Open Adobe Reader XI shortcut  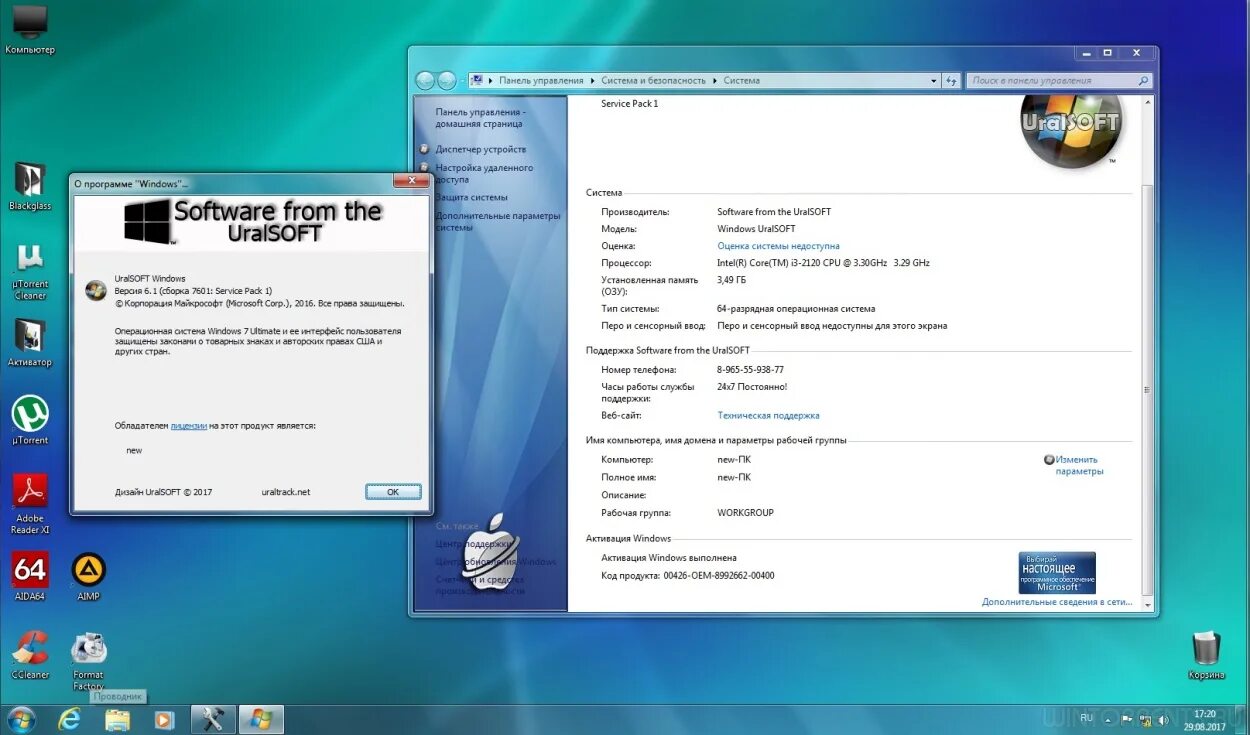point(29,503)
